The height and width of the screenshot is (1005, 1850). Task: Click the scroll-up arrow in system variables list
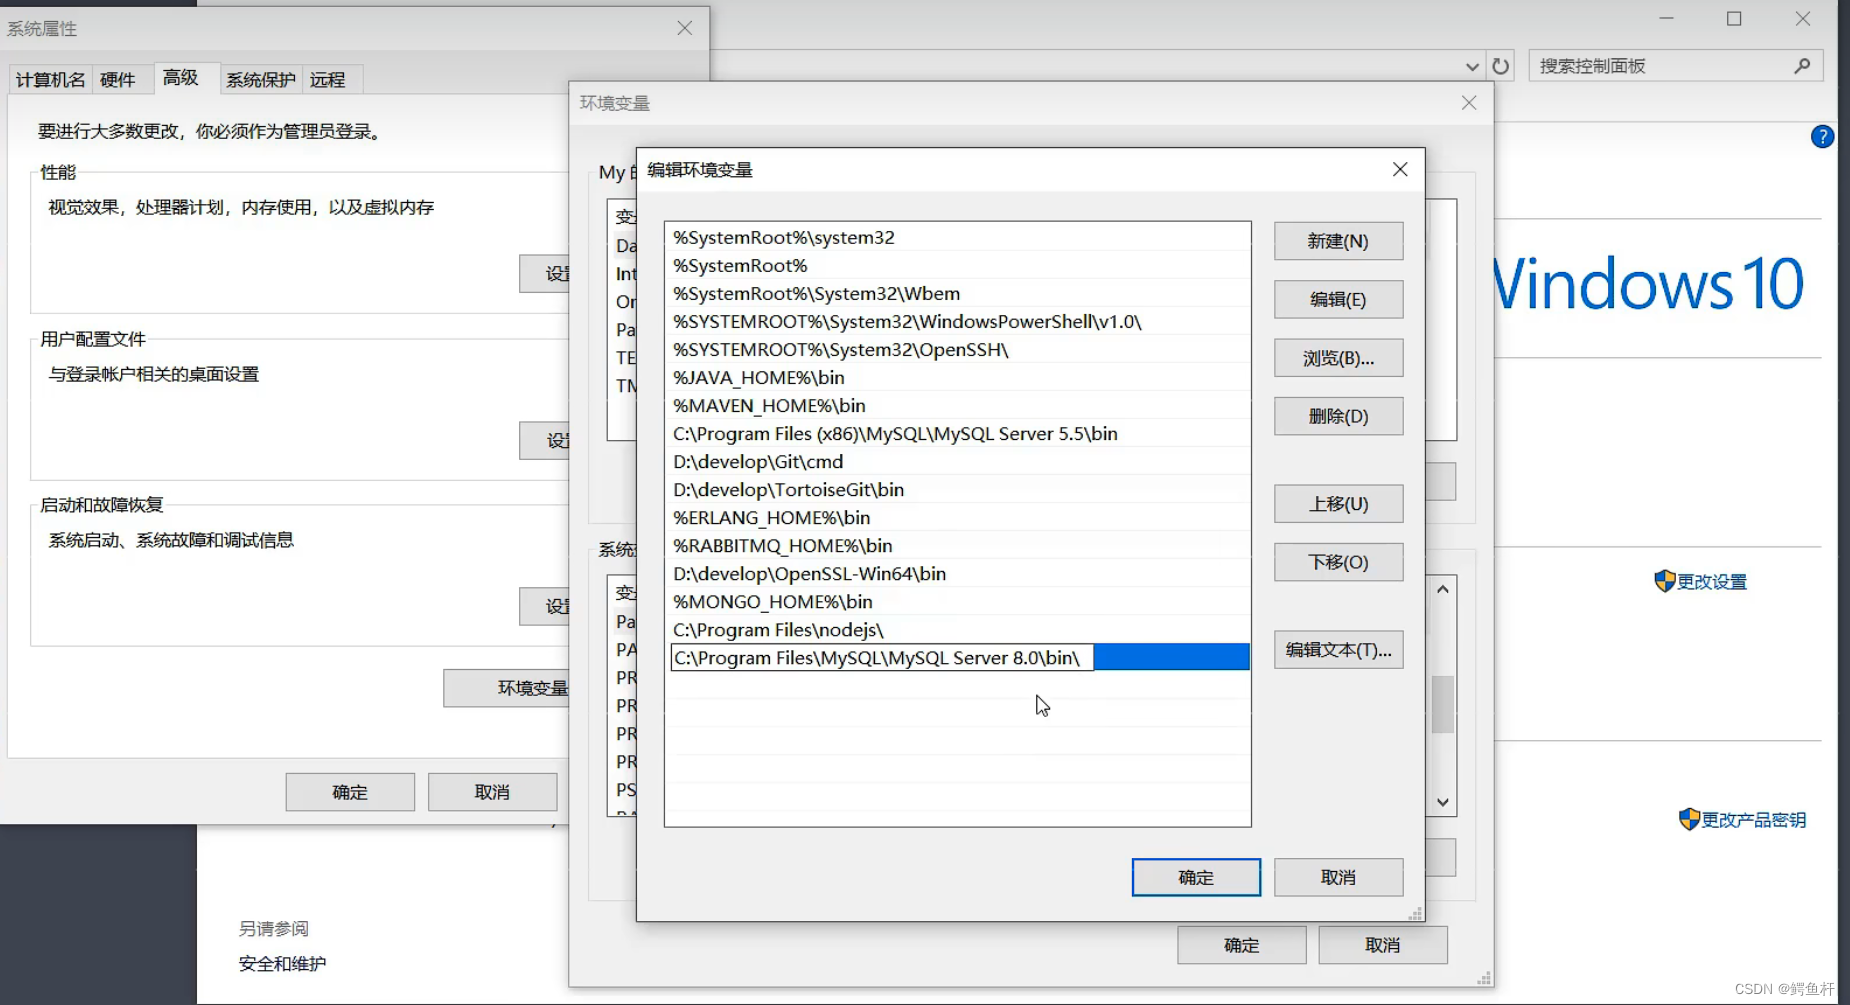pos(1443,589)
